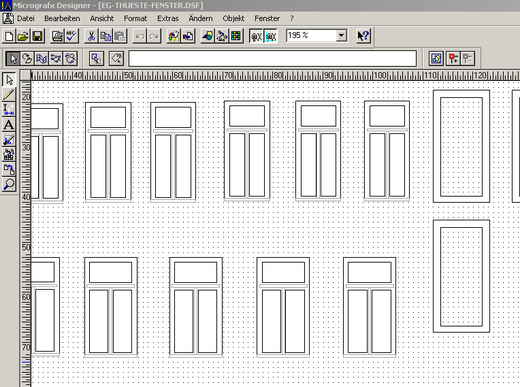Run the ABC spell check icon
Screen dimensions: 520x387
[71, 36]
